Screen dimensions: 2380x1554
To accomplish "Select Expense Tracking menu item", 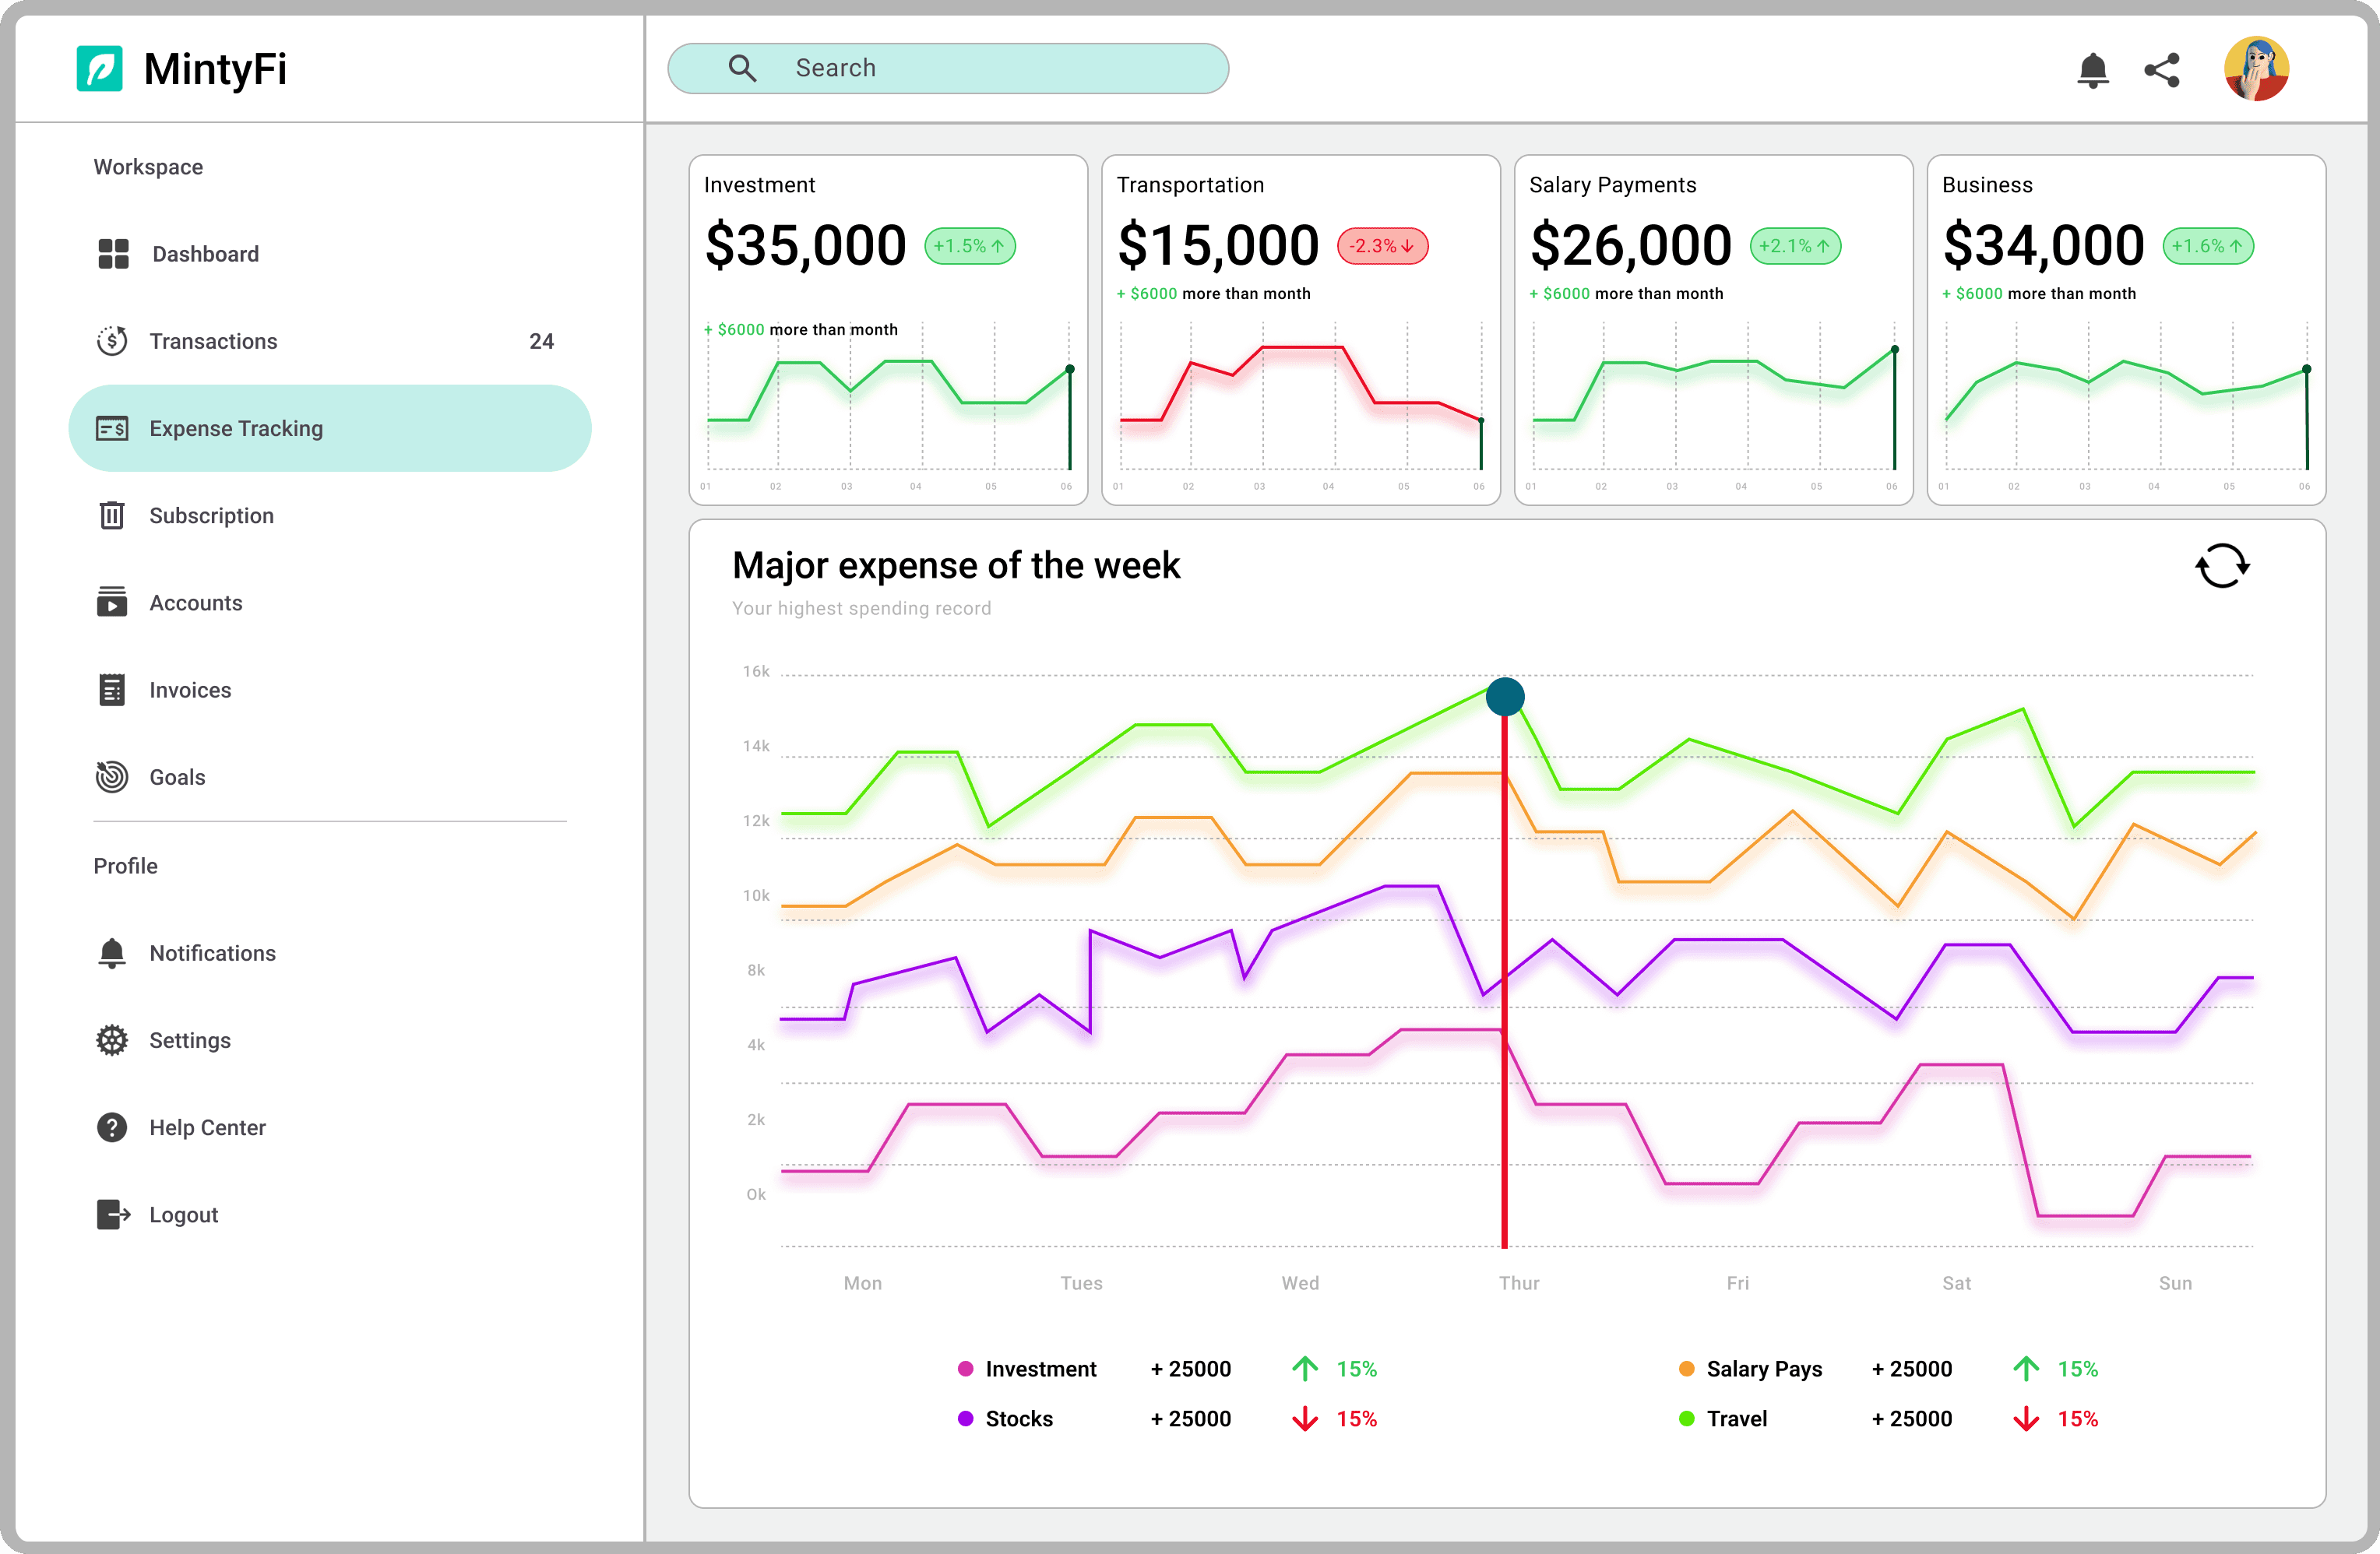I will pos(329,428).
